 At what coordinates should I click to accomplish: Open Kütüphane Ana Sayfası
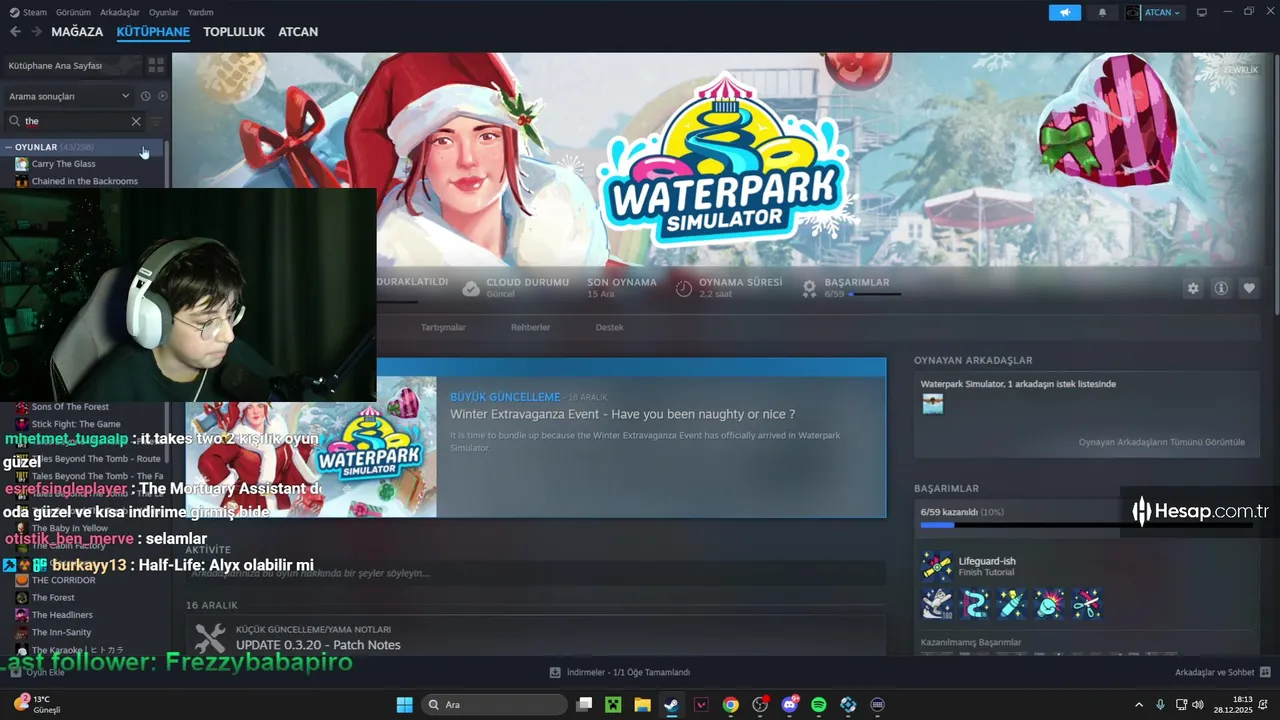73,65
